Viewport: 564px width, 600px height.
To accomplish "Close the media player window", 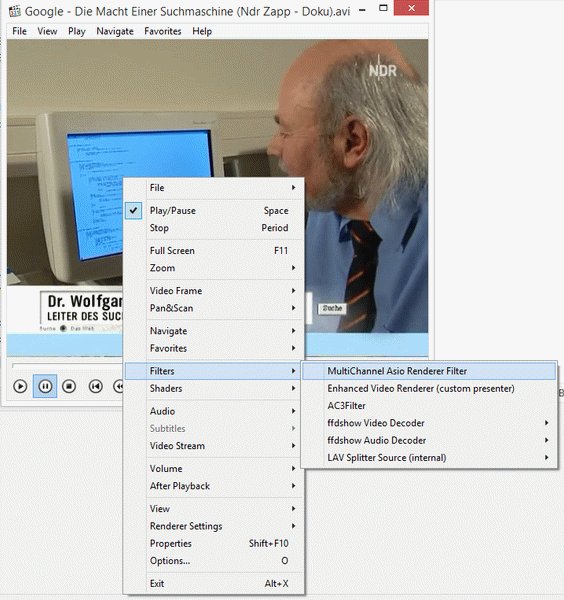I will (411, 8).
